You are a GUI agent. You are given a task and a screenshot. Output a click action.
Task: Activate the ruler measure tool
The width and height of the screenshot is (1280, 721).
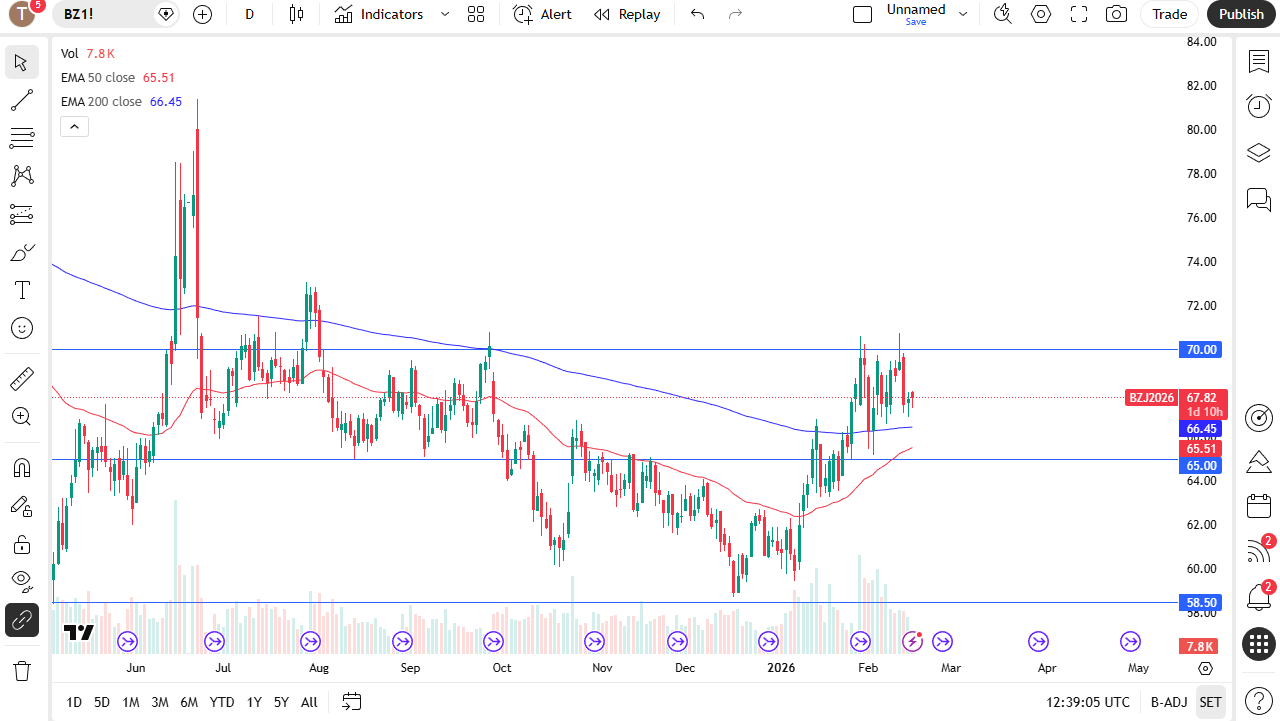tap(22, 379)
